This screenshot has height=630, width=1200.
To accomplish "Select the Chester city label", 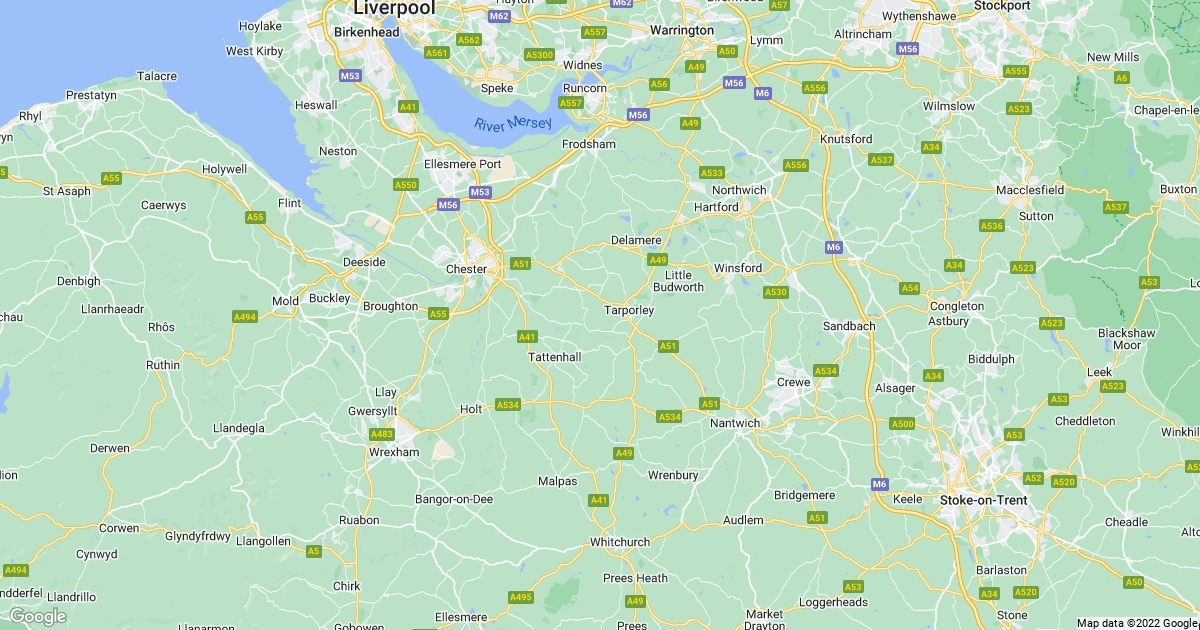I will (466, 269).
